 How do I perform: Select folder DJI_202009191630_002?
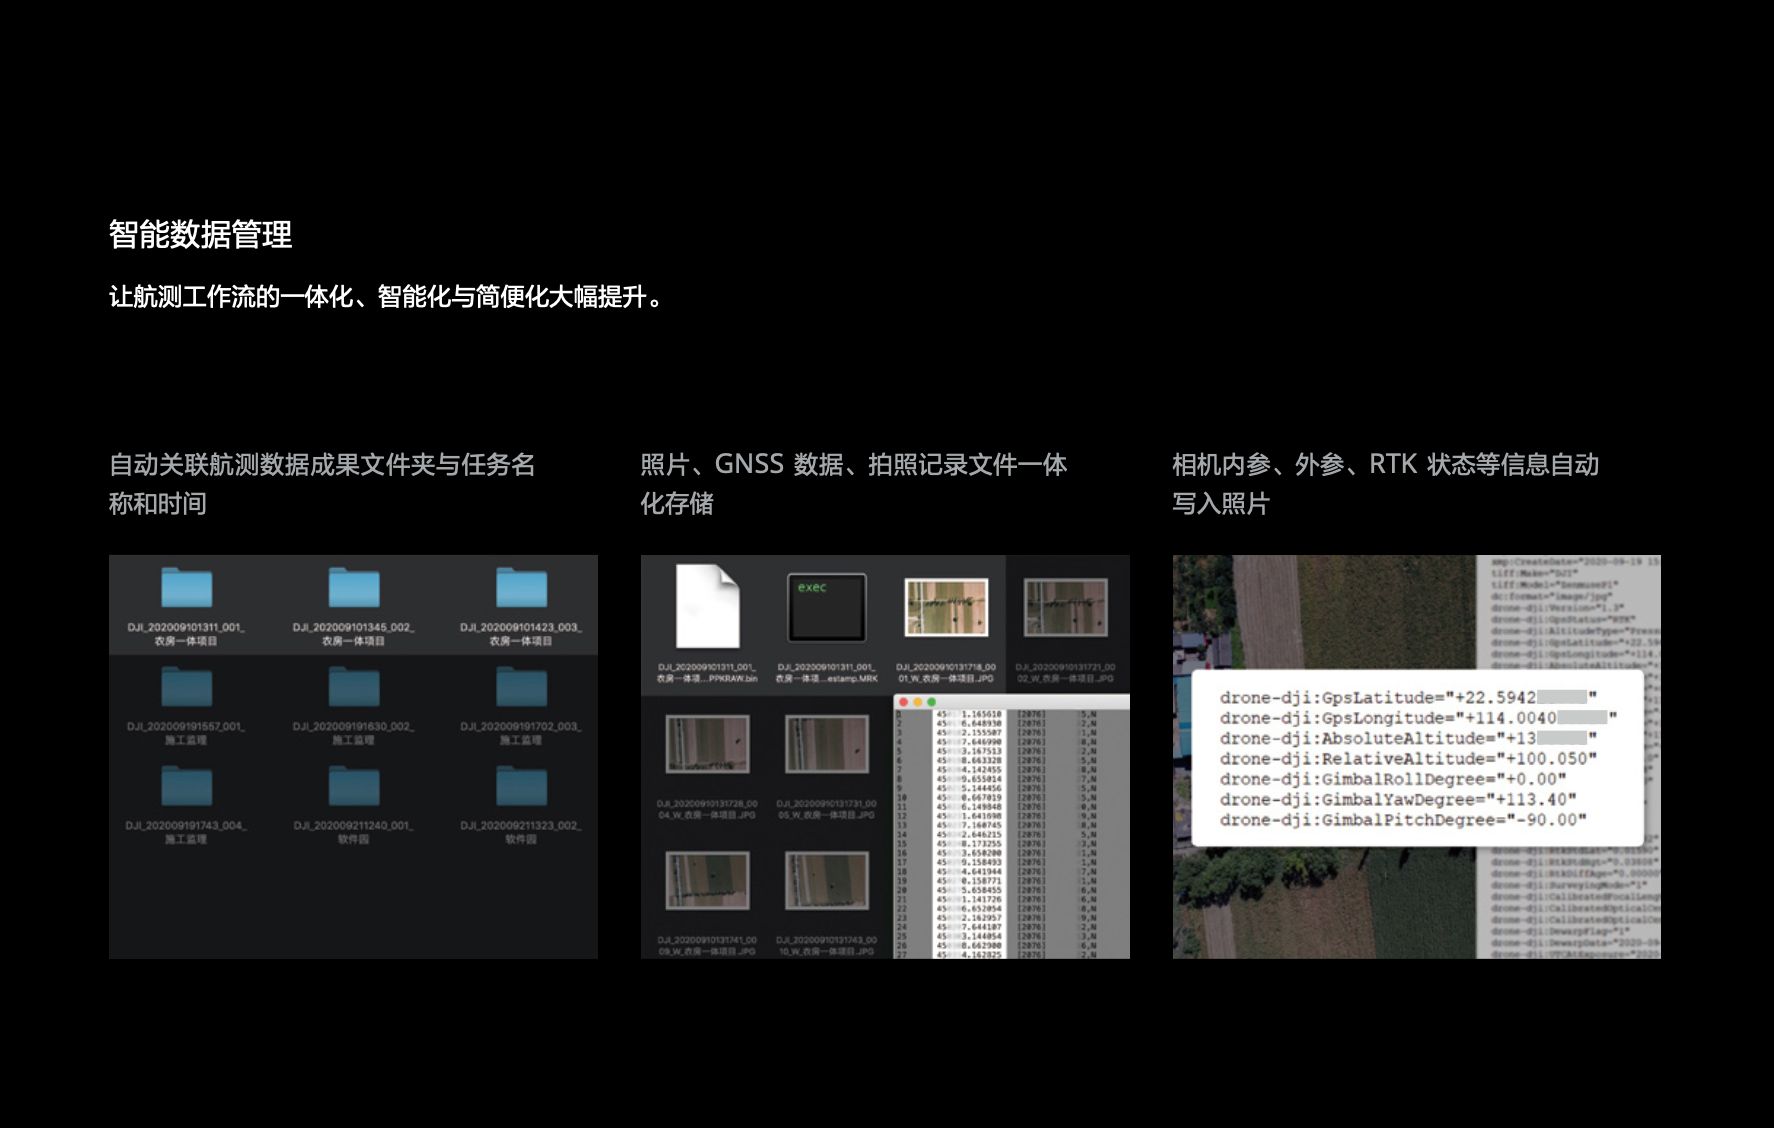(354, 688)
